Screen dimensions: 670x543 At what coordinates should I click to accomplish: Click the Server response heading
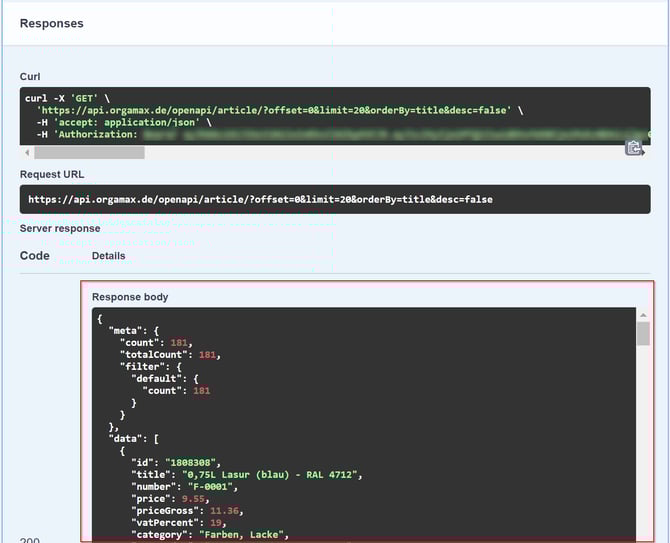point(60,228)
